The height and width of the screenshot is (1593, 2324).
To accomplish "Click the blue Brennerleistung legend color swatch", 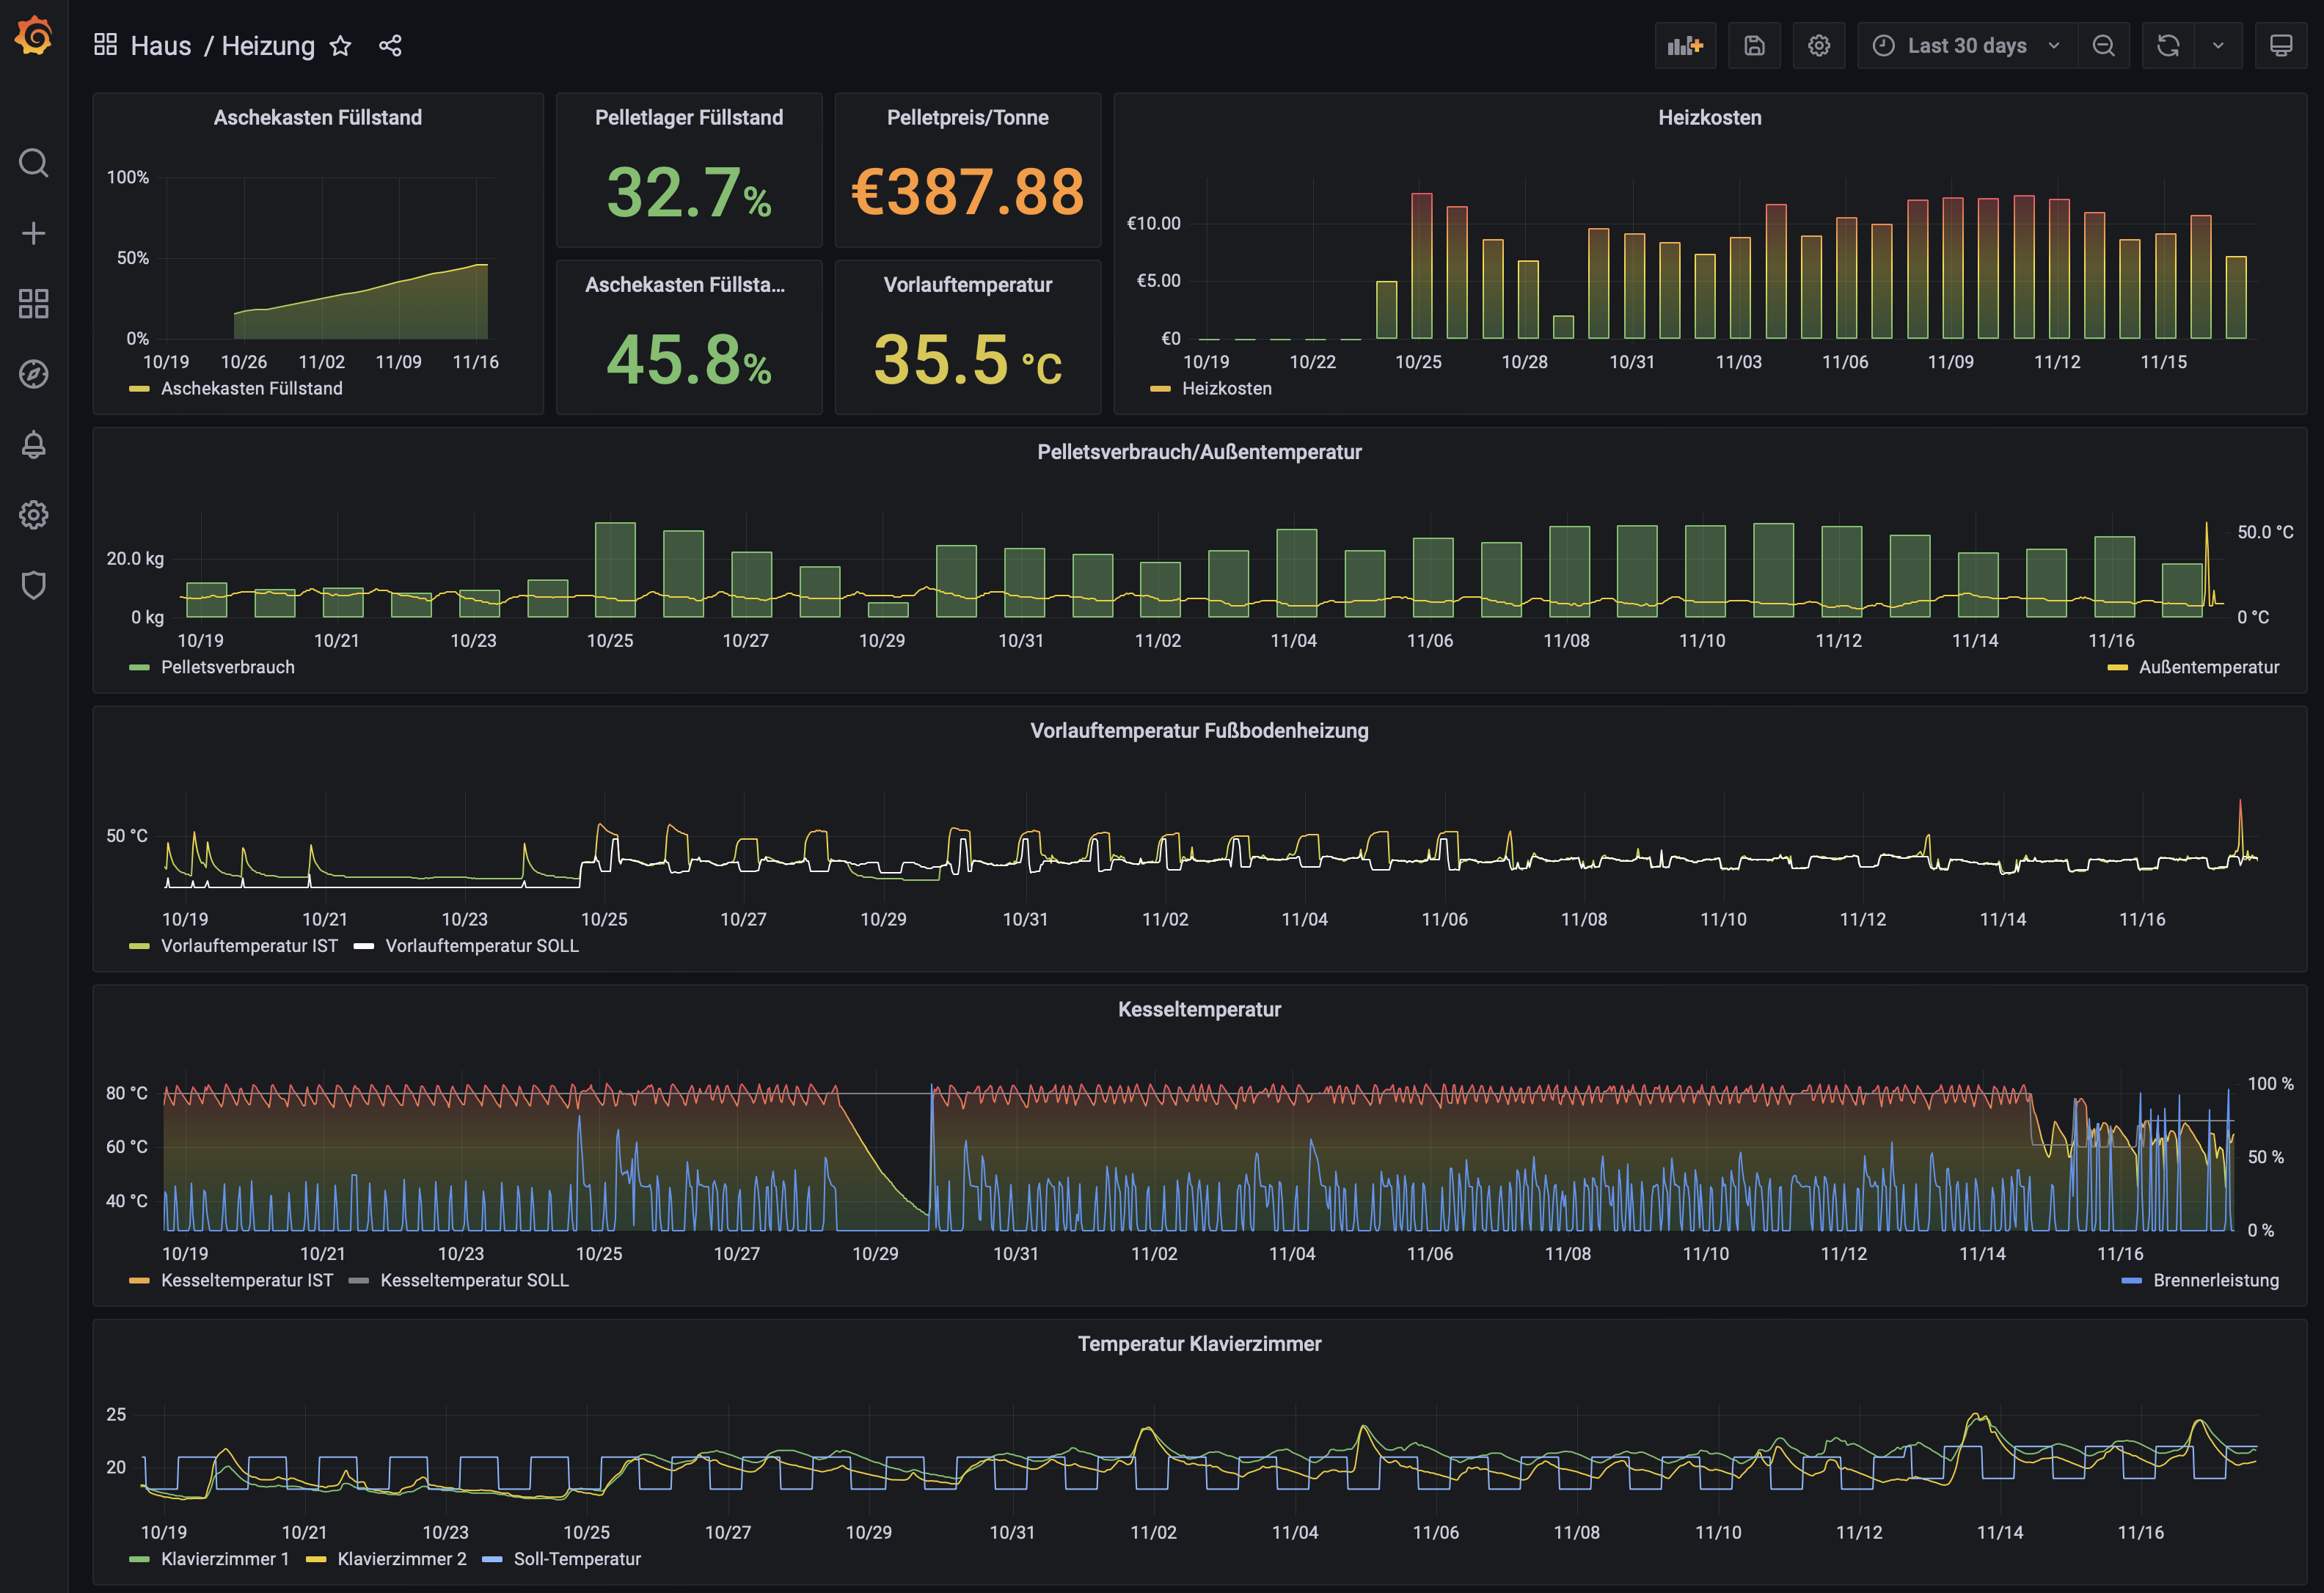I will click(x=2131, y=1280).
